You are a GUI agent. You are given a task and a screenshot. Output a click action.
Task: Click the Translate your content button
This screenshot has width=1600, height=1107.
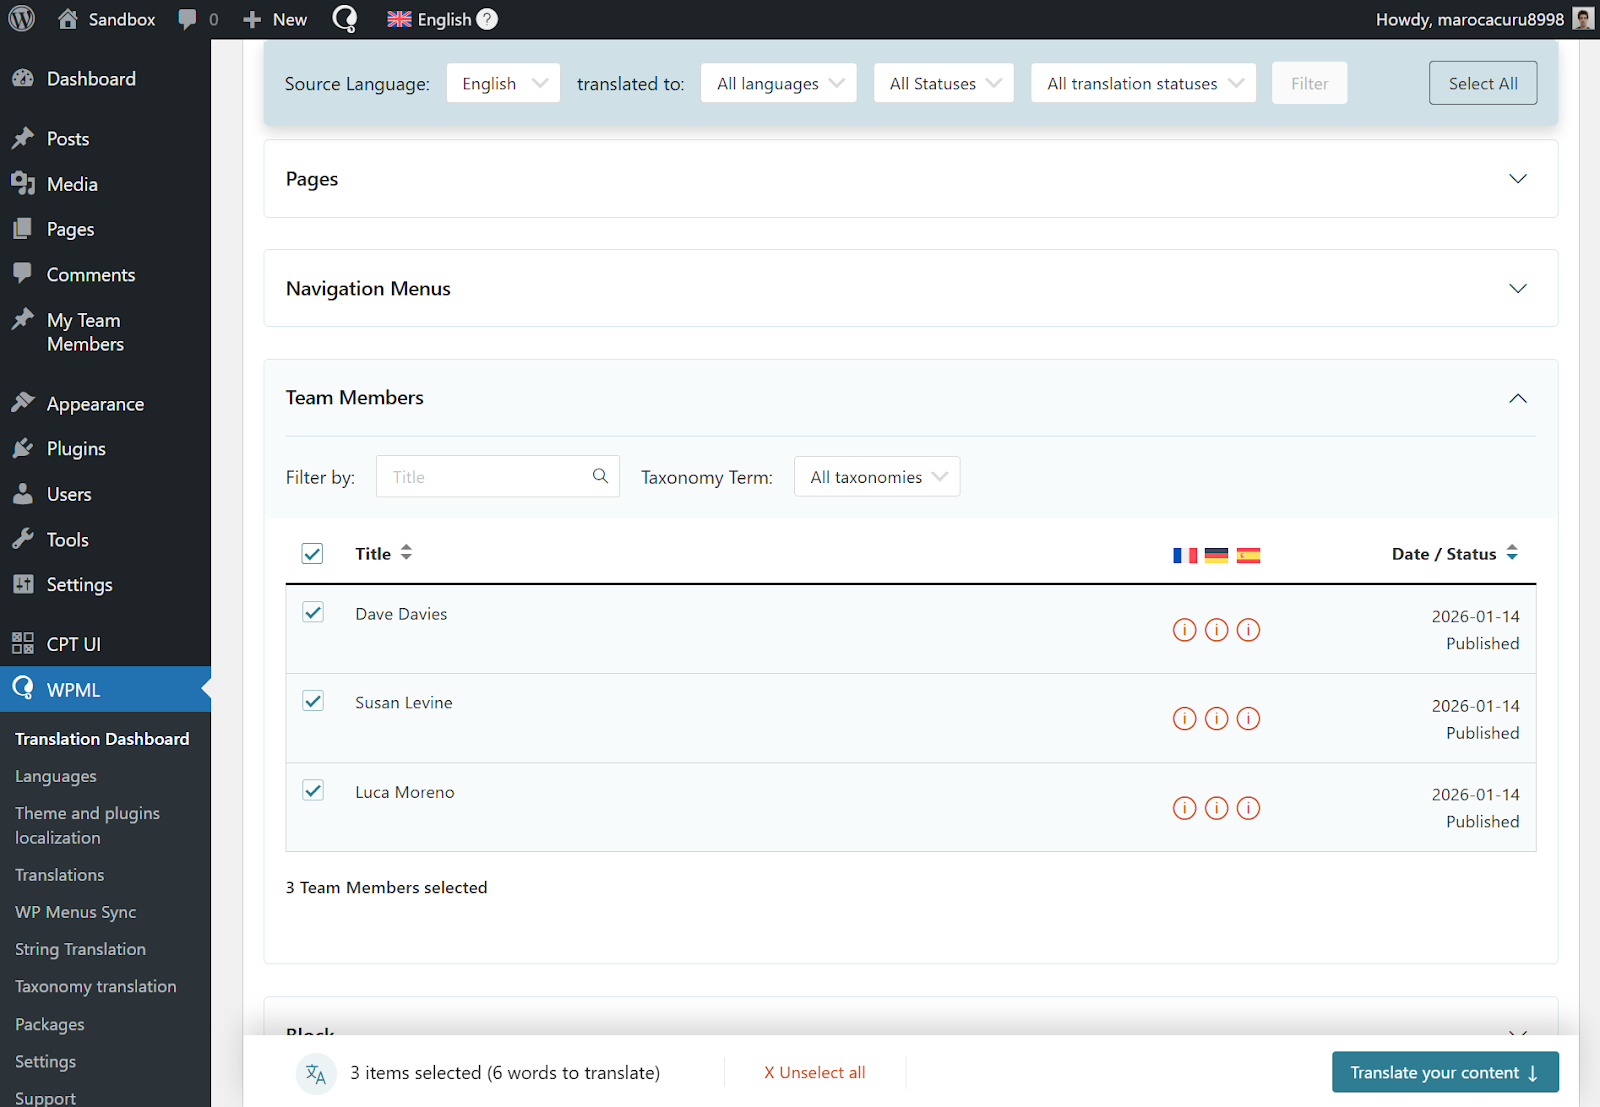coord(1444,1072)
